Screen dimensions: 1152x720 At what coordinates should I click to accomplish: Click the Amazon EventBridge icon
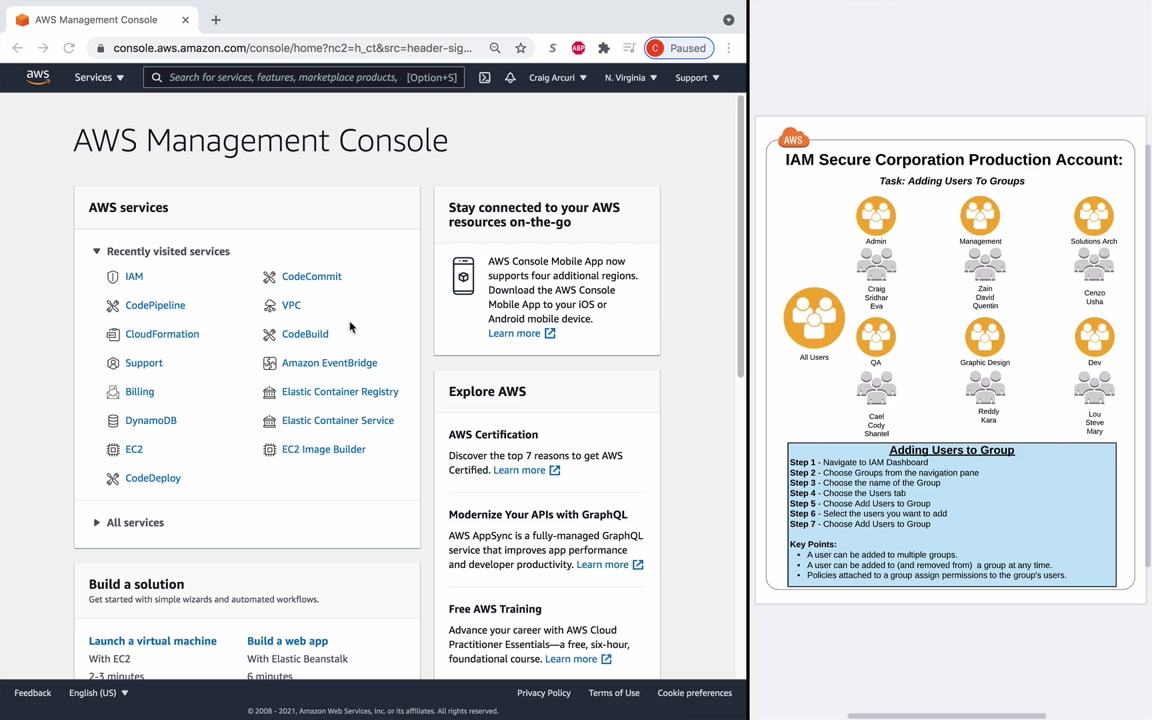(x=270, y=363)
